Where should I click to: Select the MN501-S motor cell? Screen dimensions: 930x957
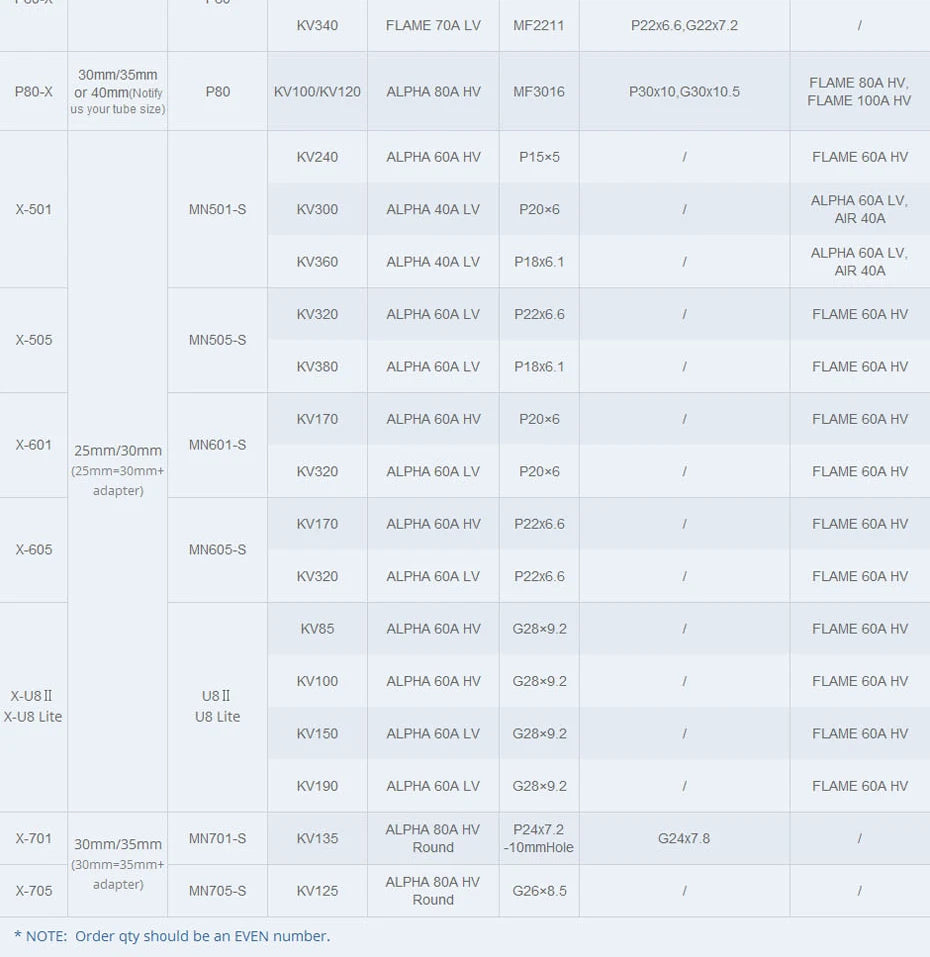[217, 210]
